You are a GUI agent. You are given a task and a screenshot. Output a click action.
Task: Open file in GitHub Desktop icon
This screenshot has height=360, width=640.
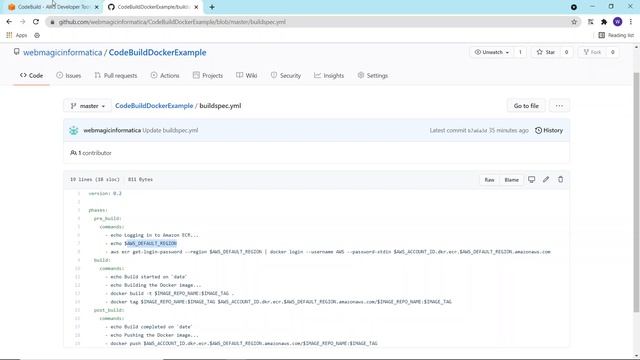point(531,179)
